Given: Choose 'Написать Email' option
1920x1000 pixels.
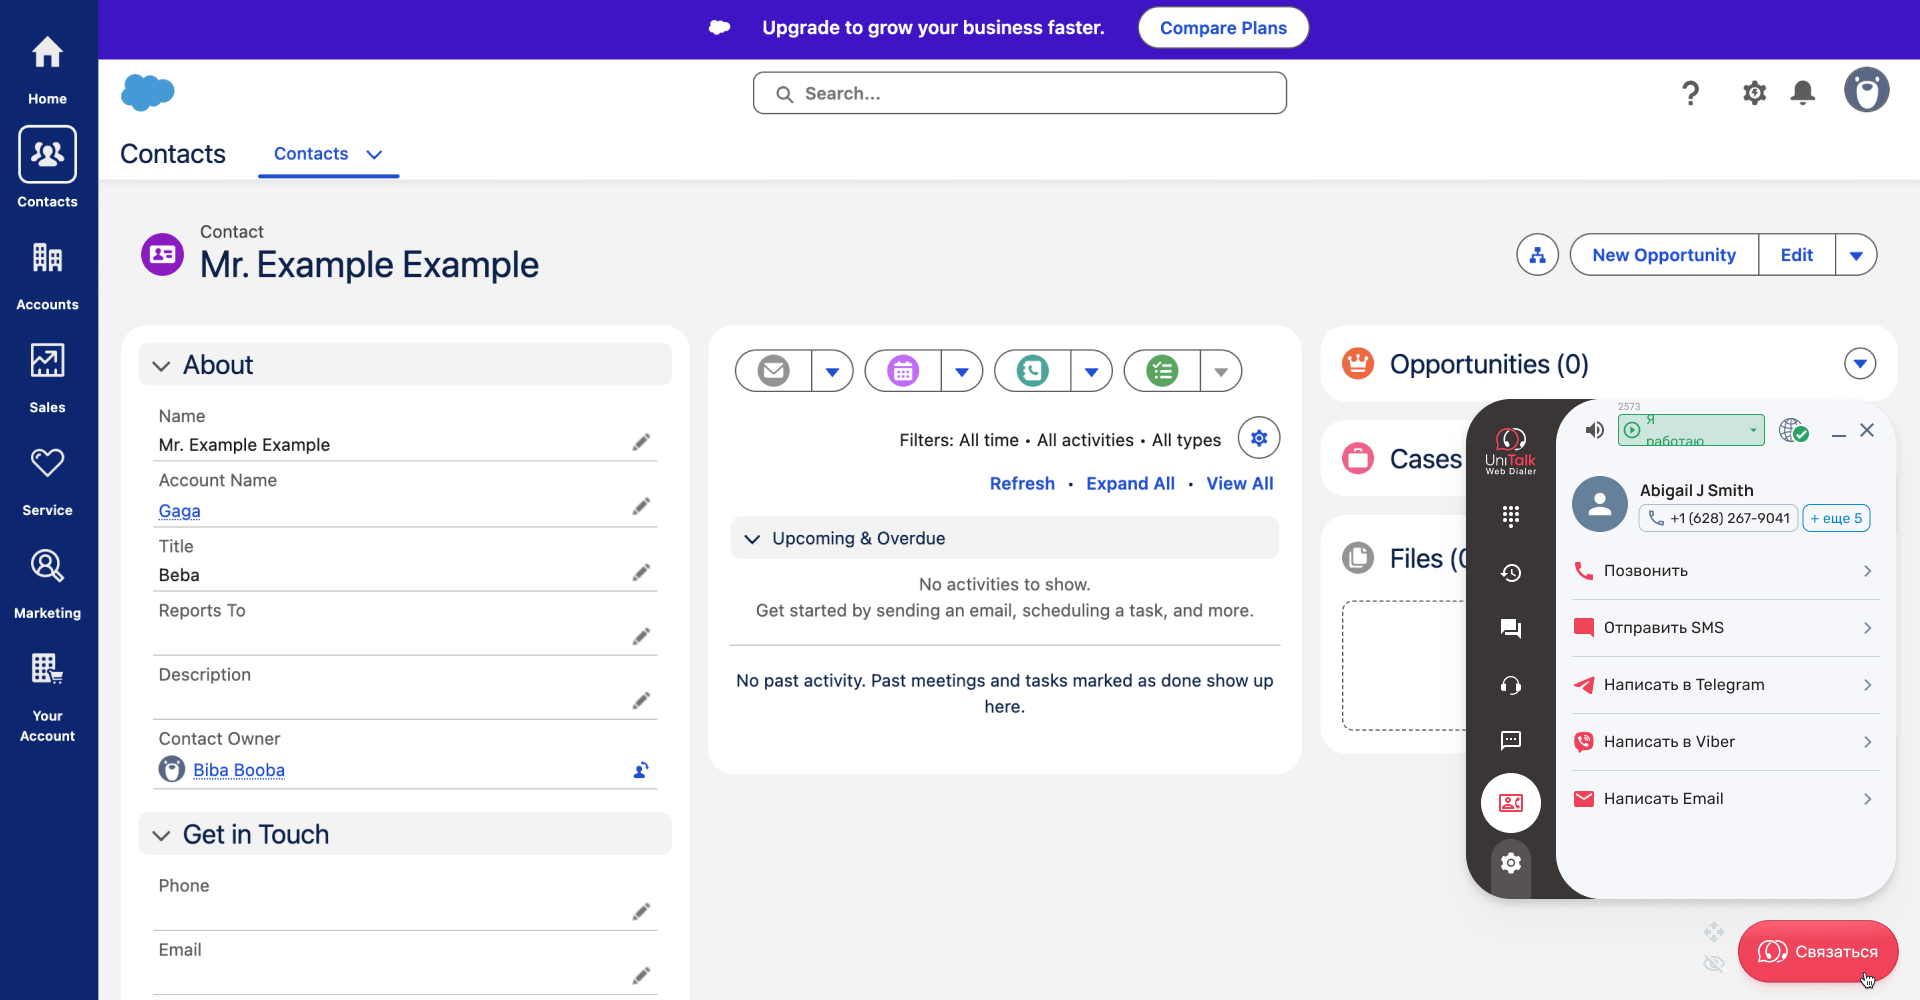Looking at the screenshot, I should pos(1725,799).
